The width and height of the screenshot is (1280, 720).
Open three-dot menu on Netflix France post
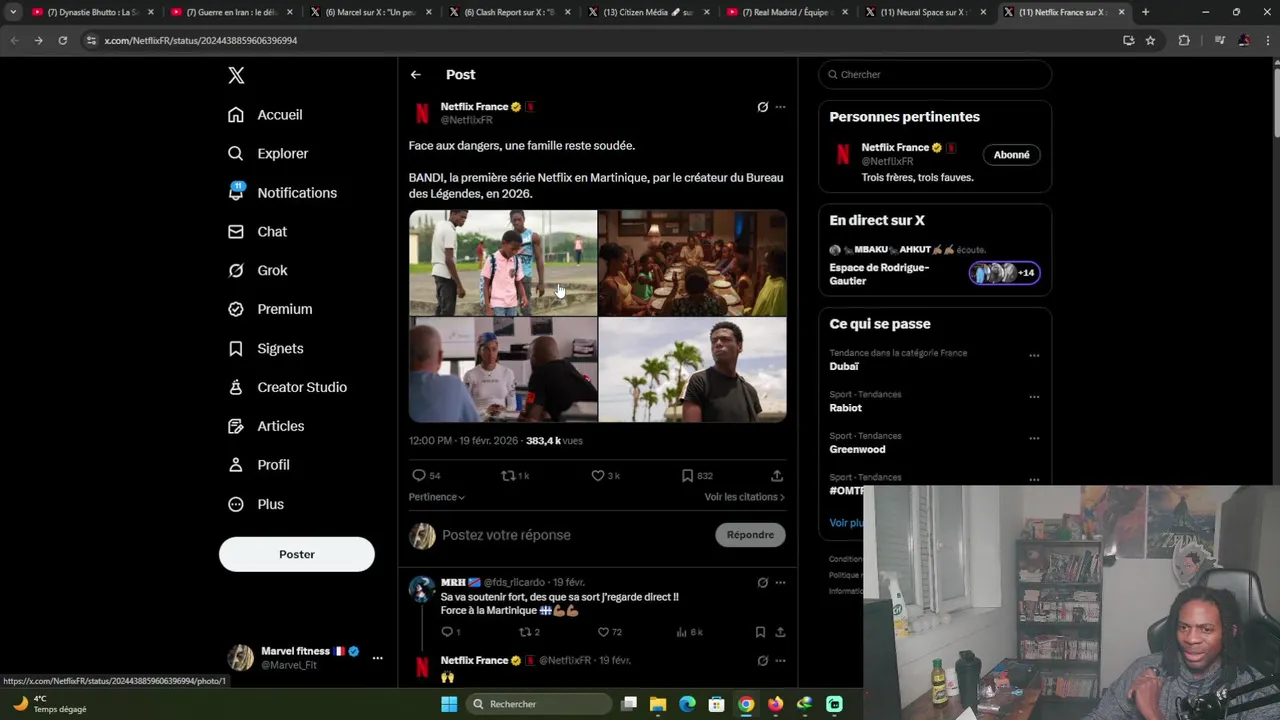780,107
